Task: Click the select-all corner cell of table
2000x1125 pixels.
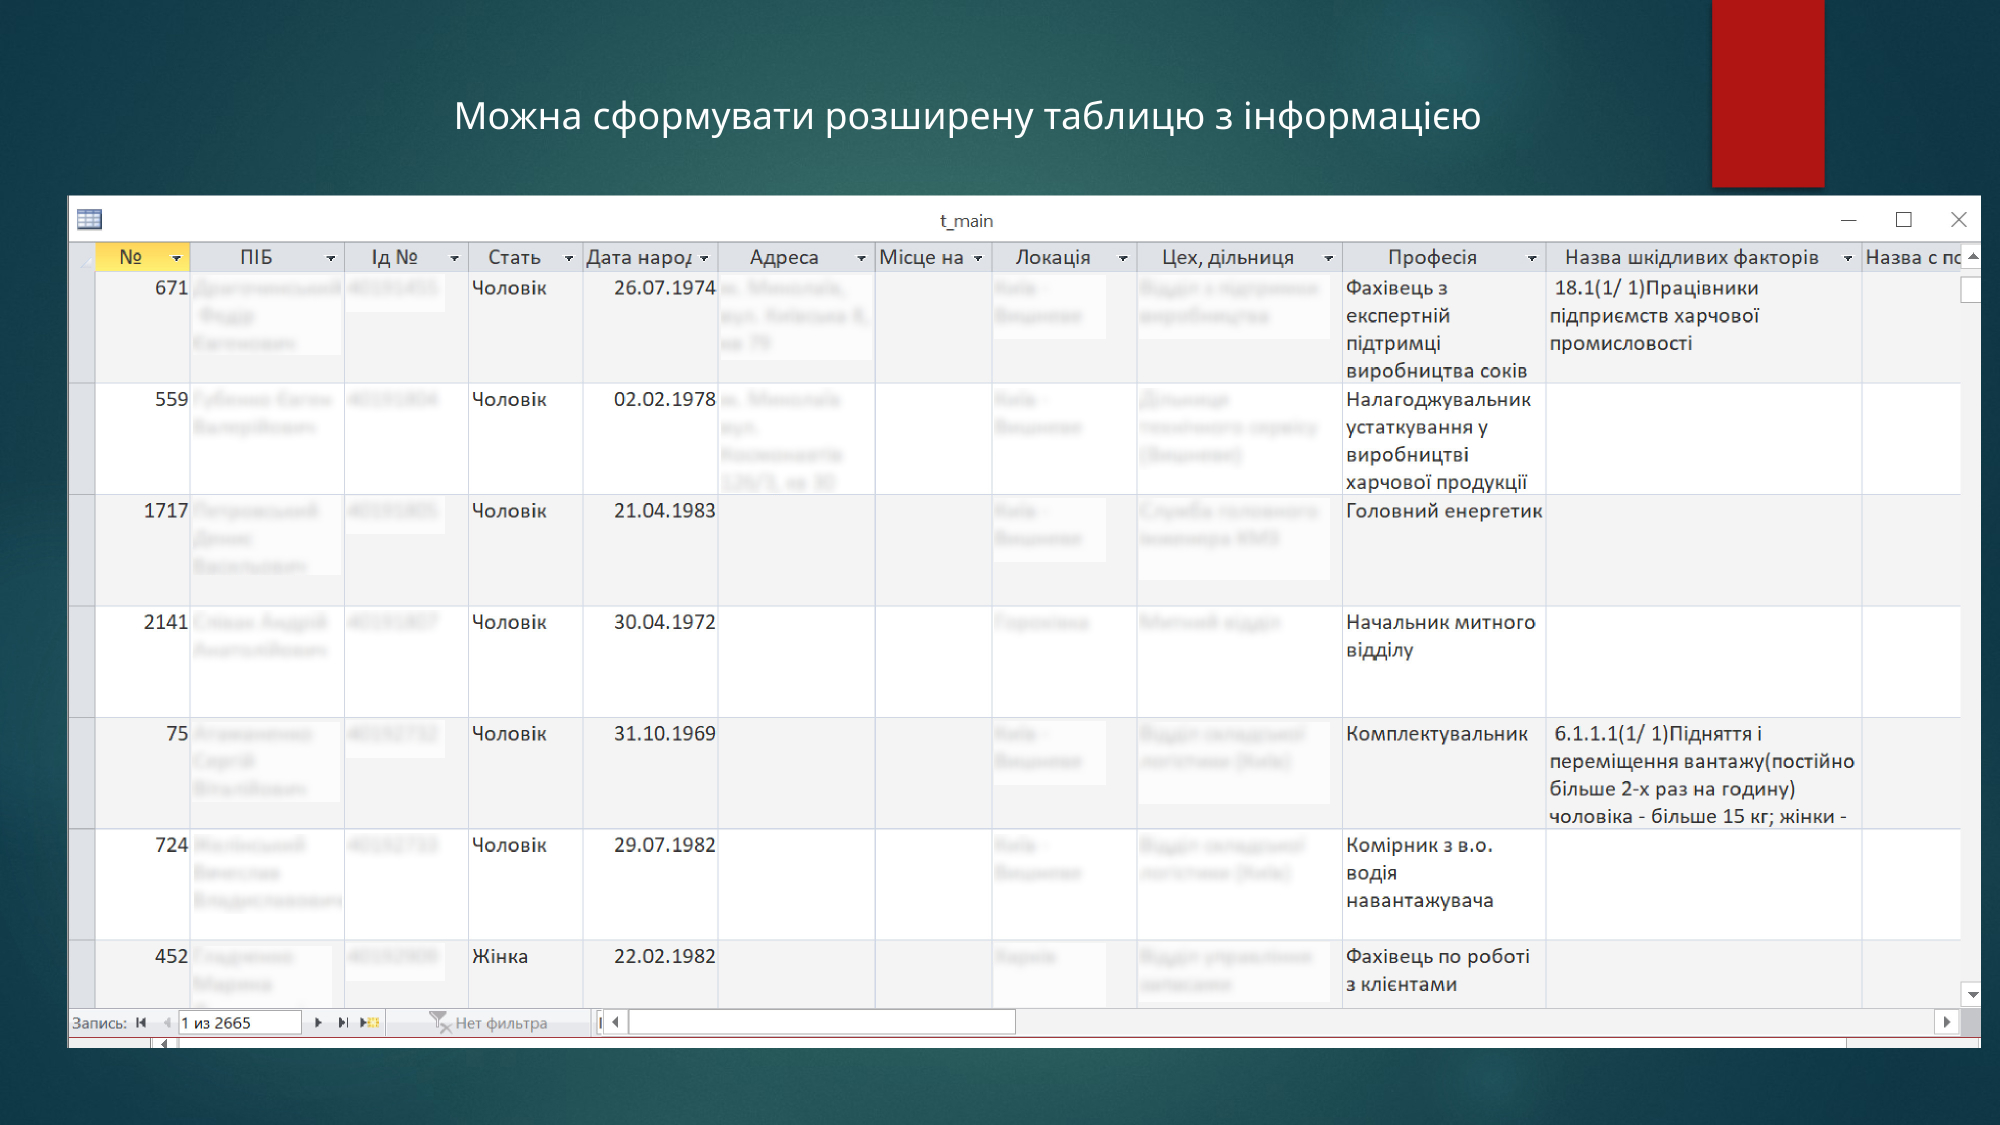Action: tap(82, 258)
